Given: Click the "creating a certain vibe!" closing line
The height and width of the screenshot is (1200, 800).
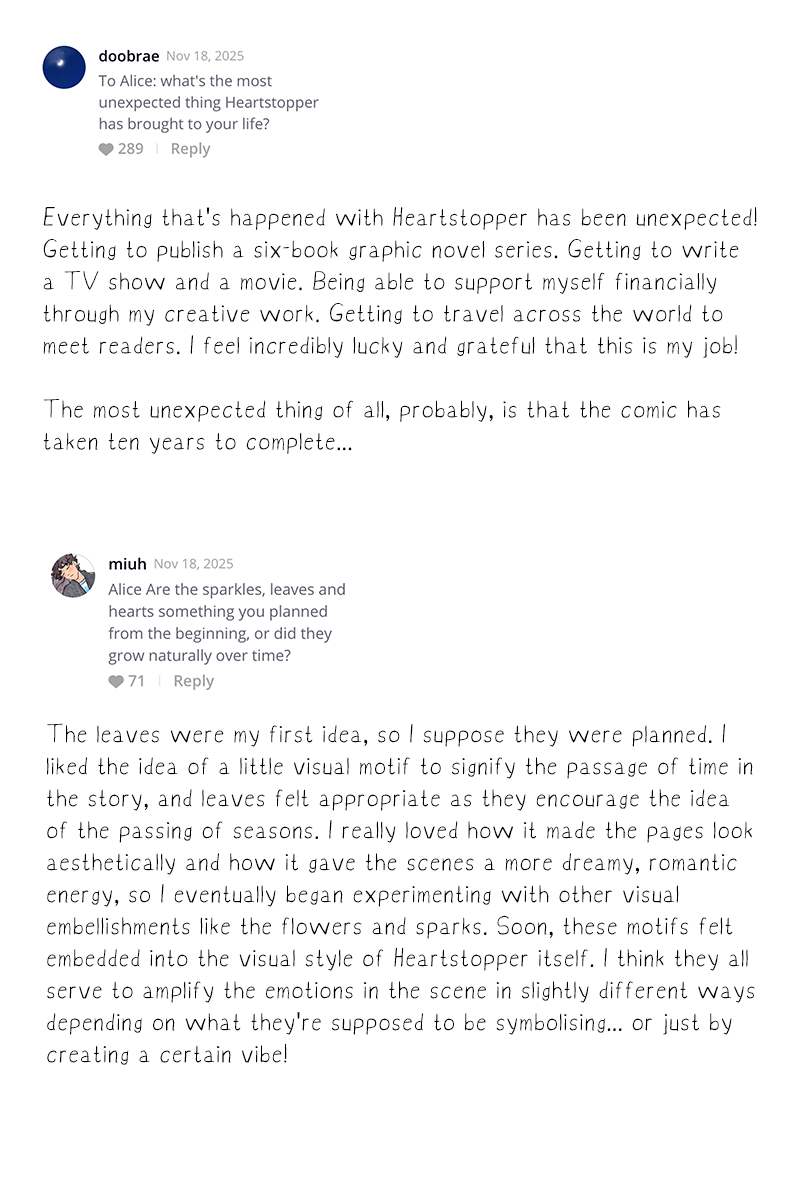Looking at the screenshot, I should pos(167,1054).
